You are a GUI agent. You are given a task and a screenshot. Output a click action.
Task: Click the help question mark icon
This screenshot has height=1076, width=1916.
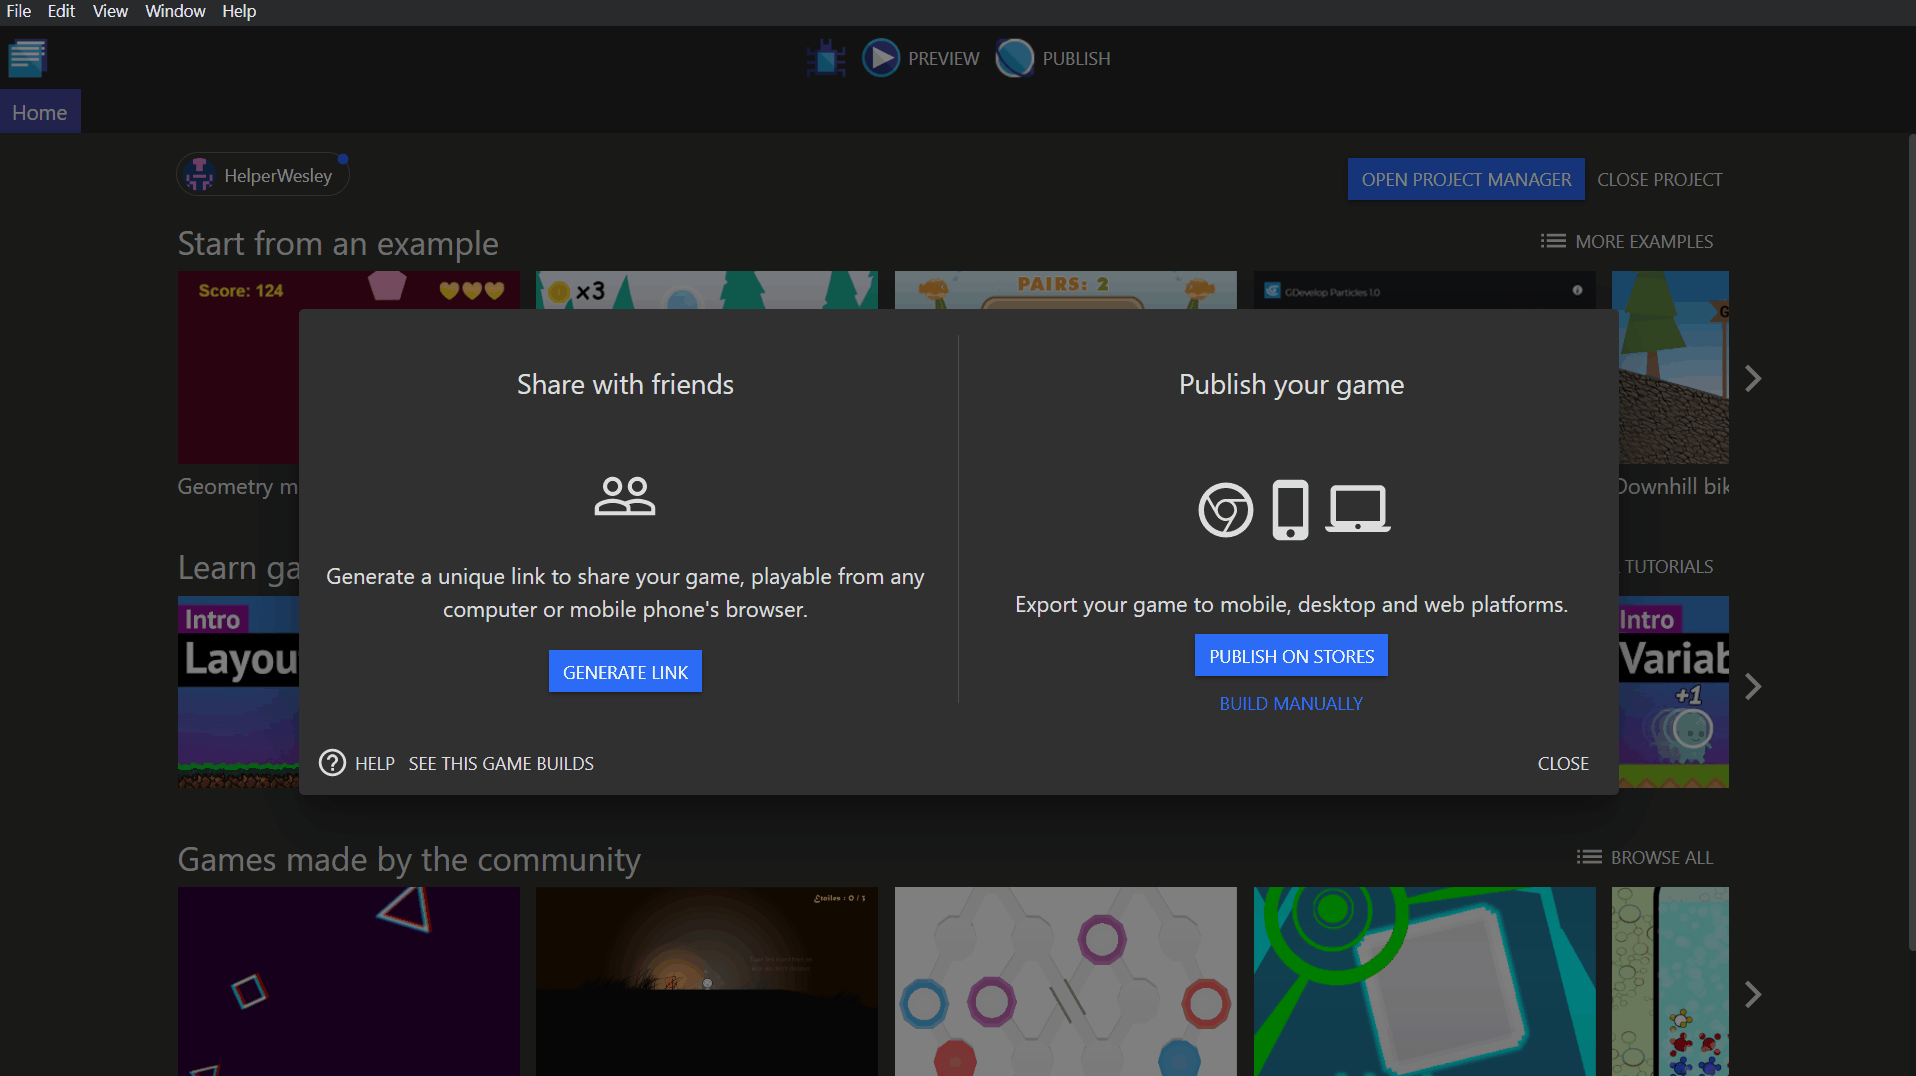(x=332, y=763)
